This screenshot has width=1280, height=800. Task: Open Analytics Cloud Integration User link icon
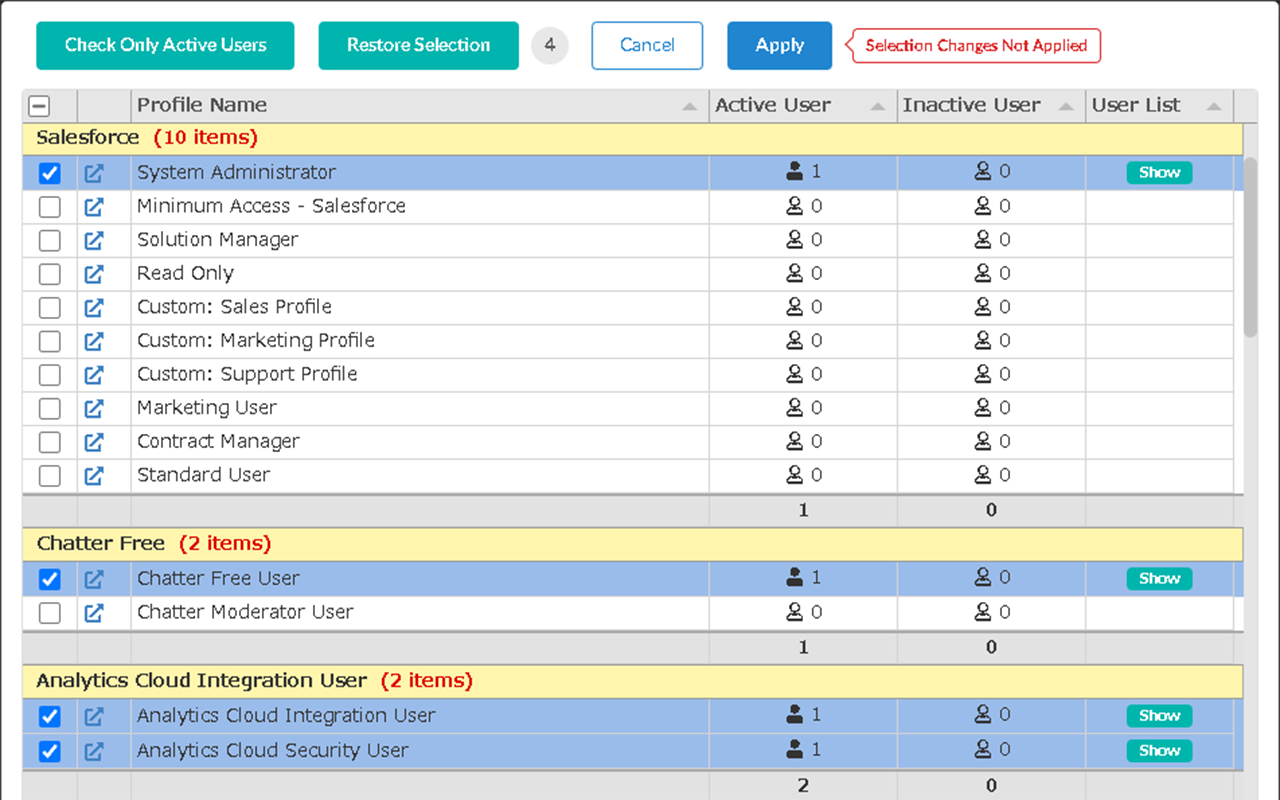[93, 716]
